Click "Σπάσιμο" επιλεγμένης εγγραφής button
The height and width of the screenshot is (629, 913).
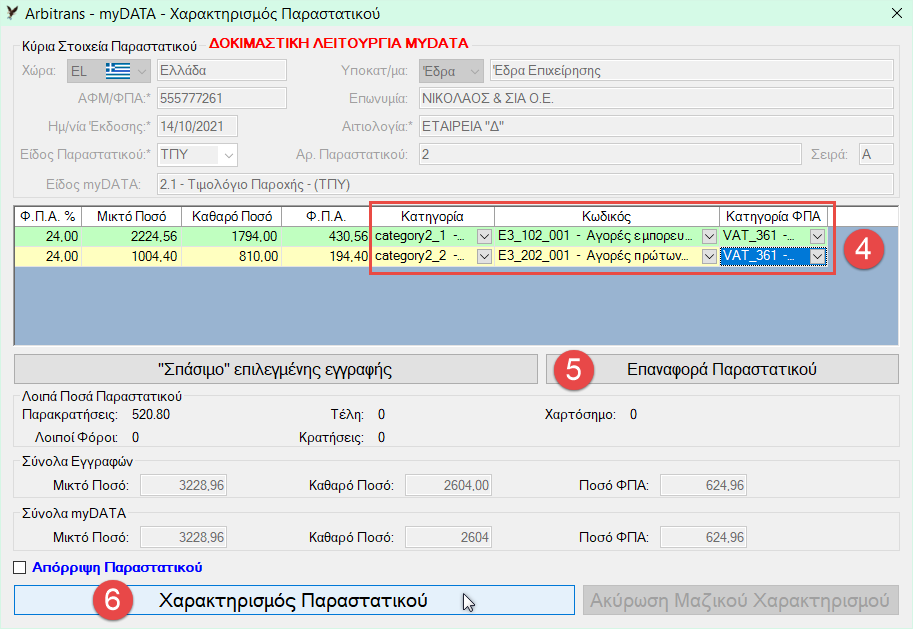[x=275, y=369]
